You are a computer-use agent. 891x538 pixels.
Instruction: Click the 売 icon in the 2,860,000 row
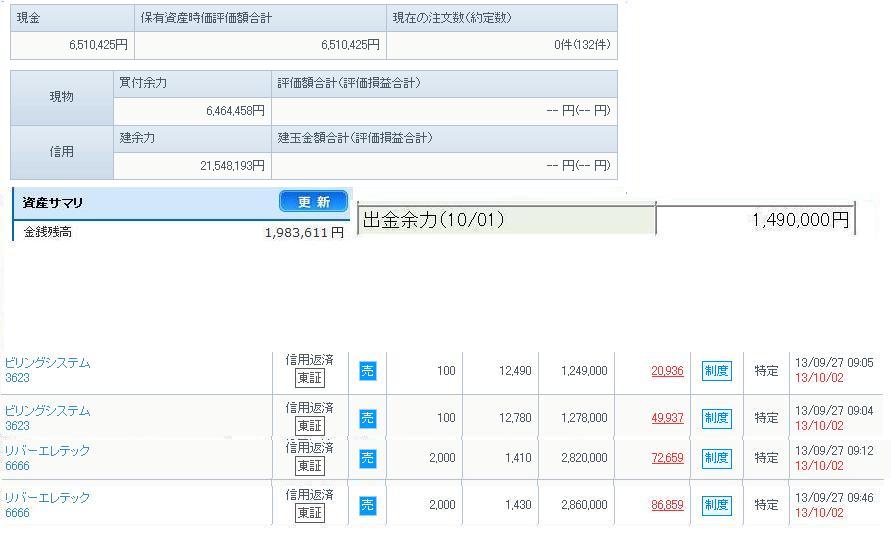pos(368,505)
